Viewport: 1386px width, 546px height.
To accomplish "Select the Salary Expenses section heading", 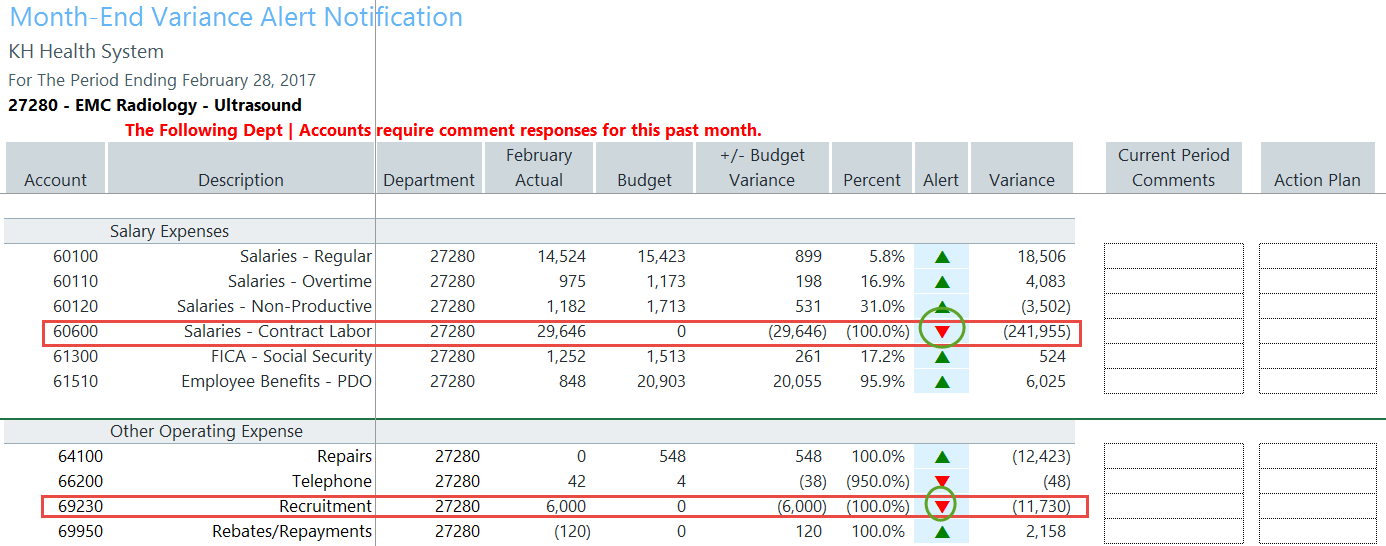I will pyautogui.click(x=169, y=231).
